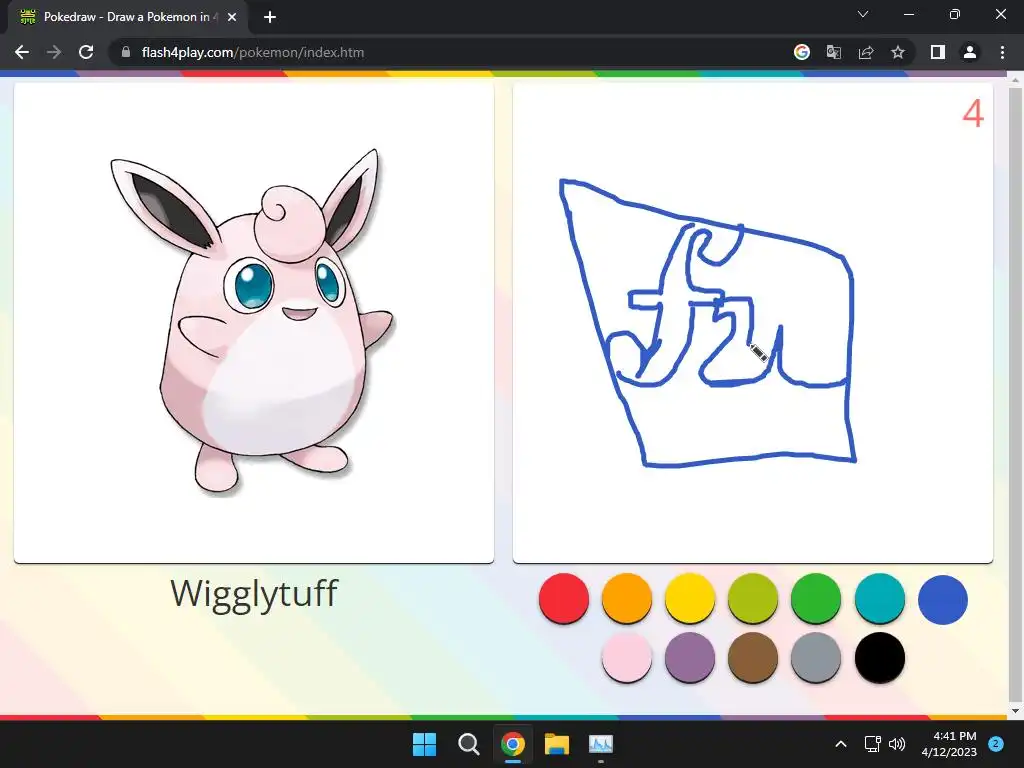Open the network status tray icon

[872, 744]
